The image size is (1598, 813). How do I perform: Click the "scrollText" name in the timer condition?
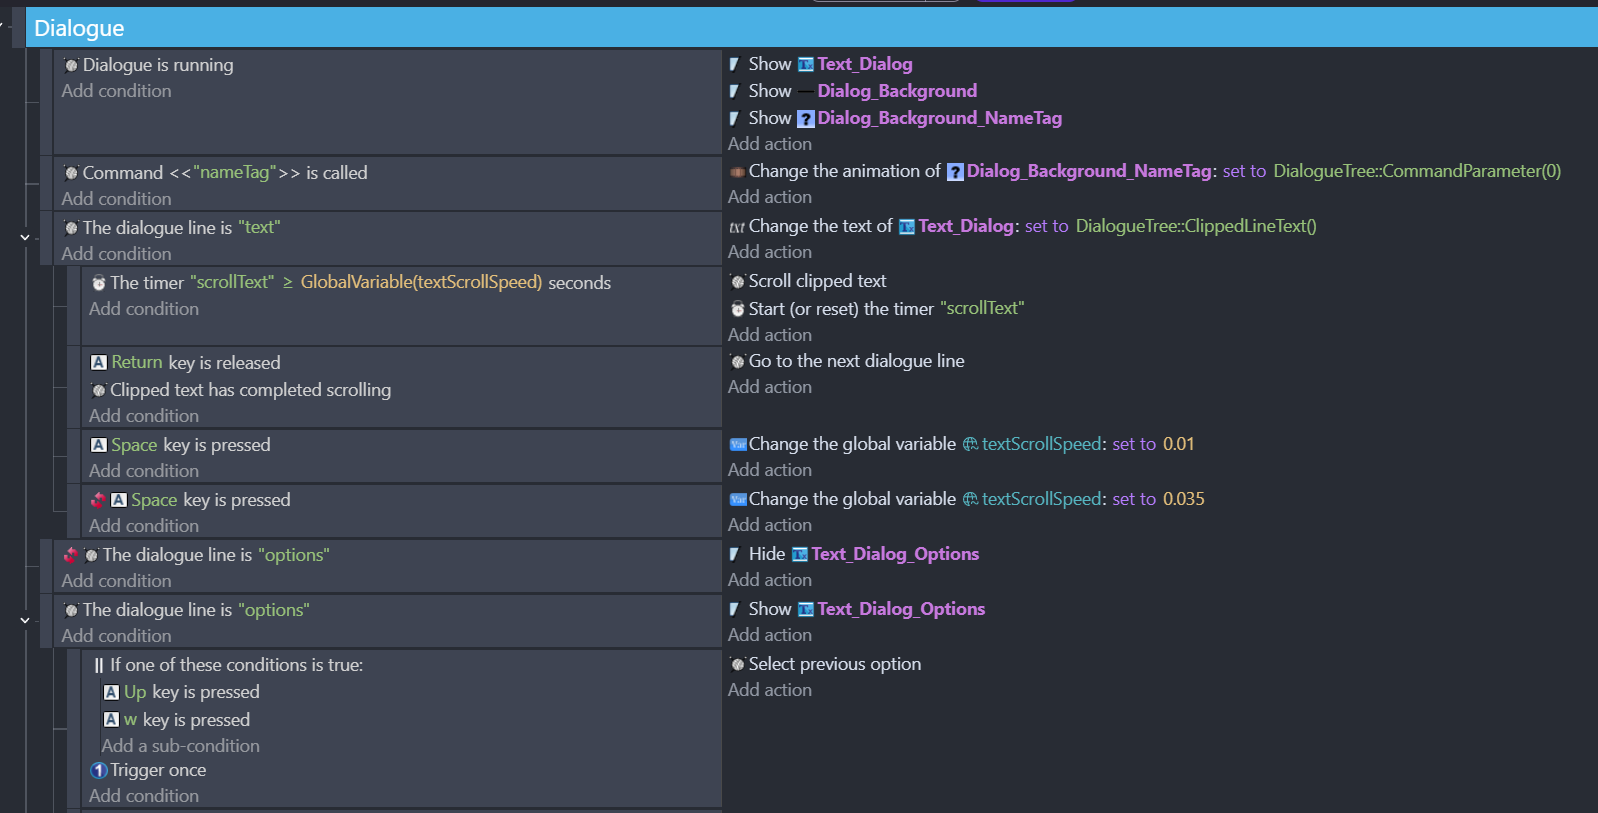[x=232, y=282]
